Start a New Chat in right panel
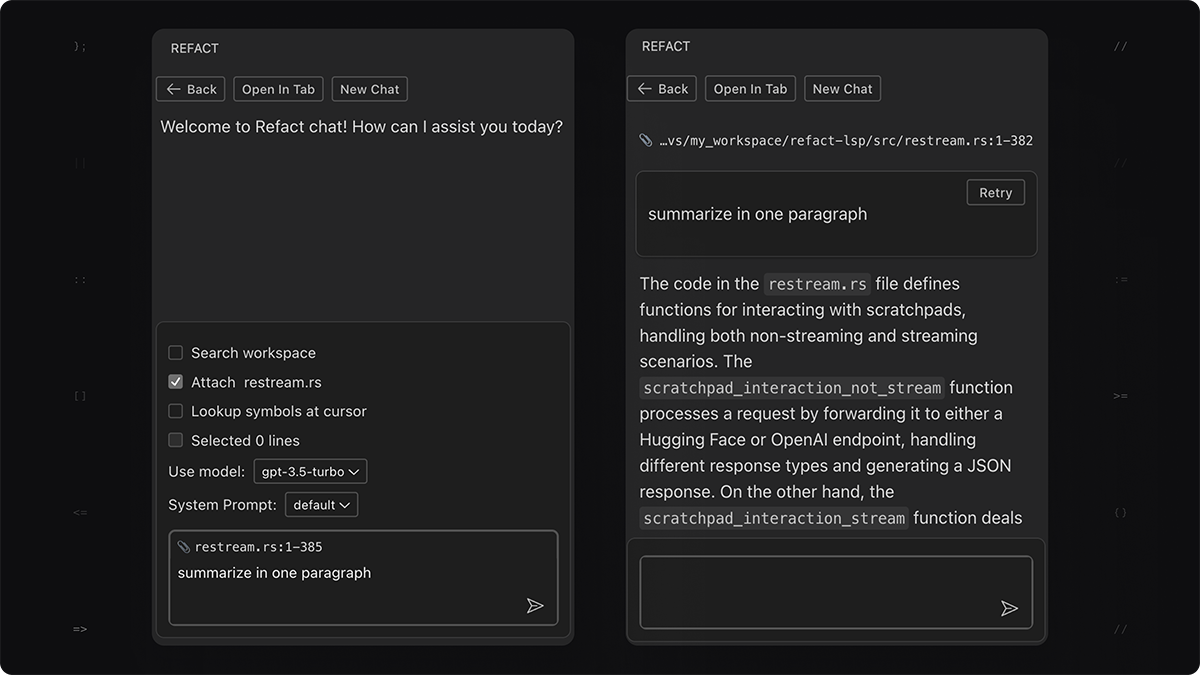This screenshot has height=675, width=1200. point(842,89)
